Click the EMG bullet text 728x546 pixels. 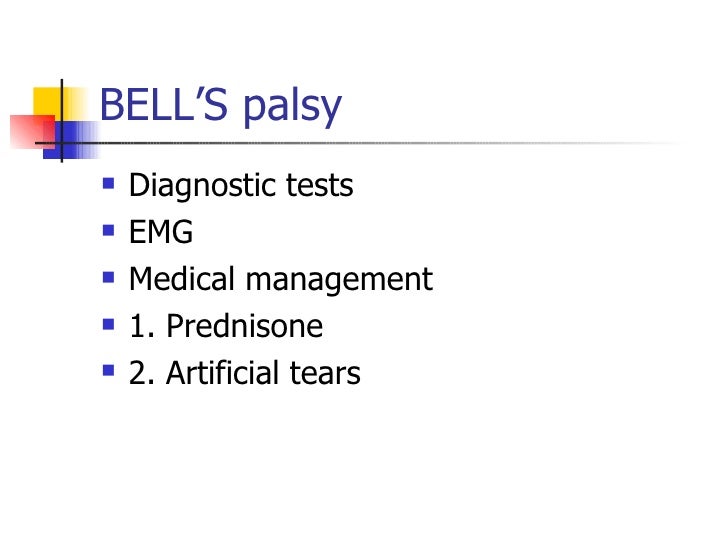click(x=161, y=231)
